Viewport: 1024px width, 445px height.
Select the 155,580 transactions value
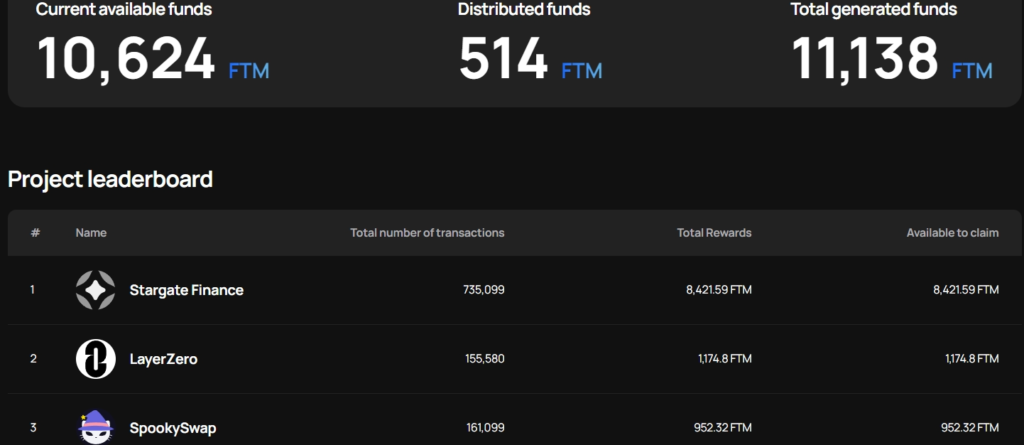[485, 359]
